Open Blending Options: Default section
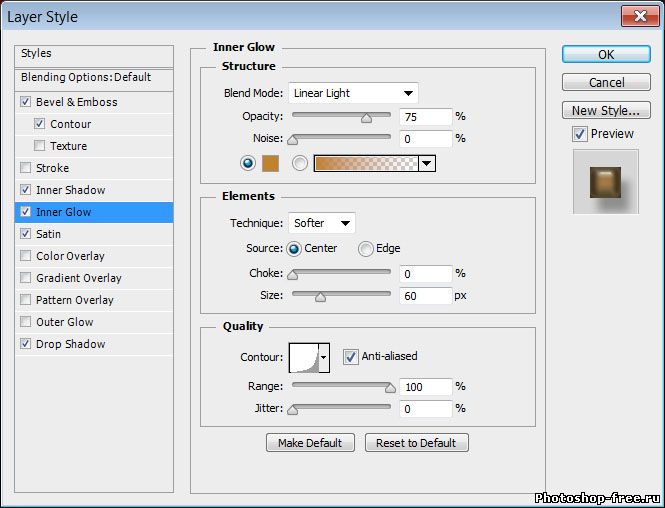This screenshot has width=665, height=508. click(x=86, y=77)
